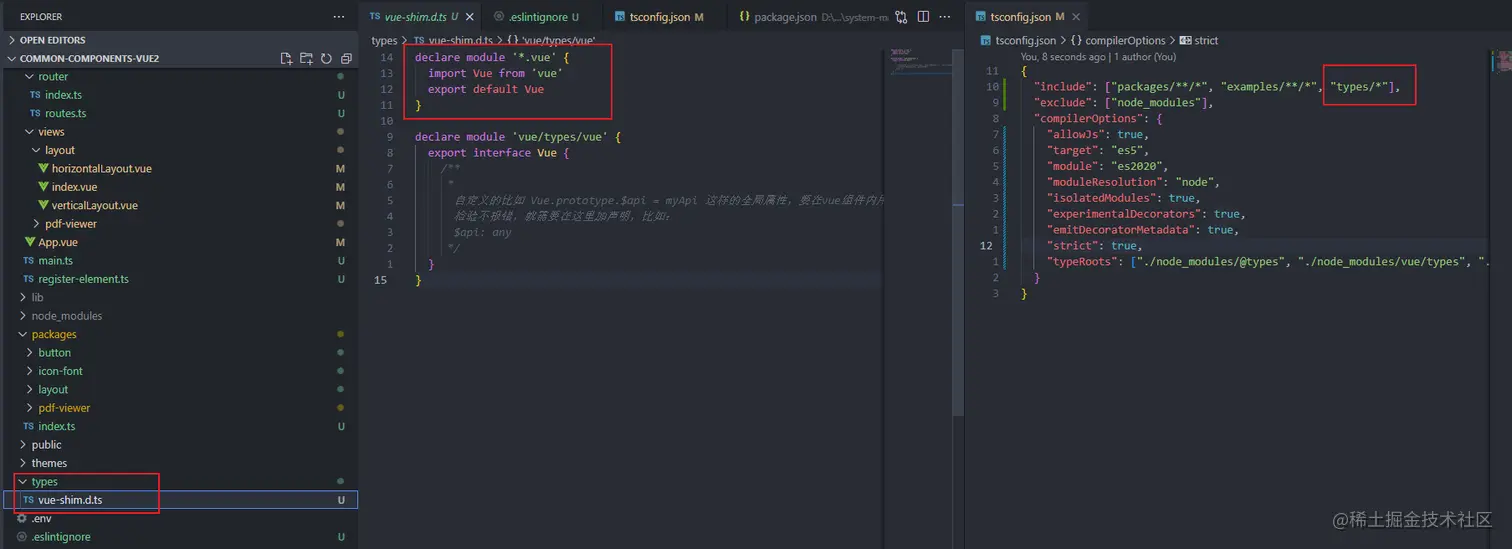Collapse all folders in Explorer
Screen dimensions: 1512x549
click(x=346, y=59)
